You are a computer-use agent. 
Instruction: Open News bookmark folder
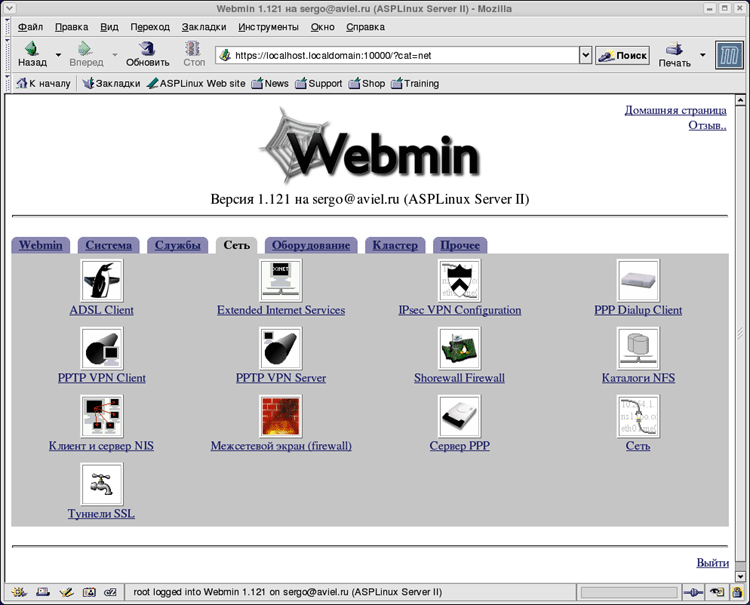pyautogui.click(x=270, y=84)
